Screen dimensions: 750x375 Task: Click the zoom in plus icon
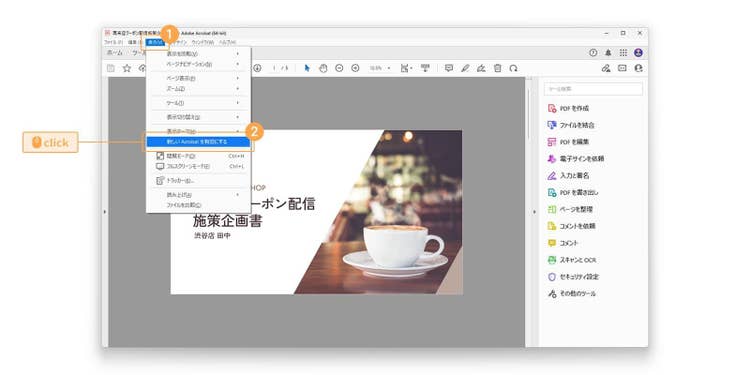(355, 68)
